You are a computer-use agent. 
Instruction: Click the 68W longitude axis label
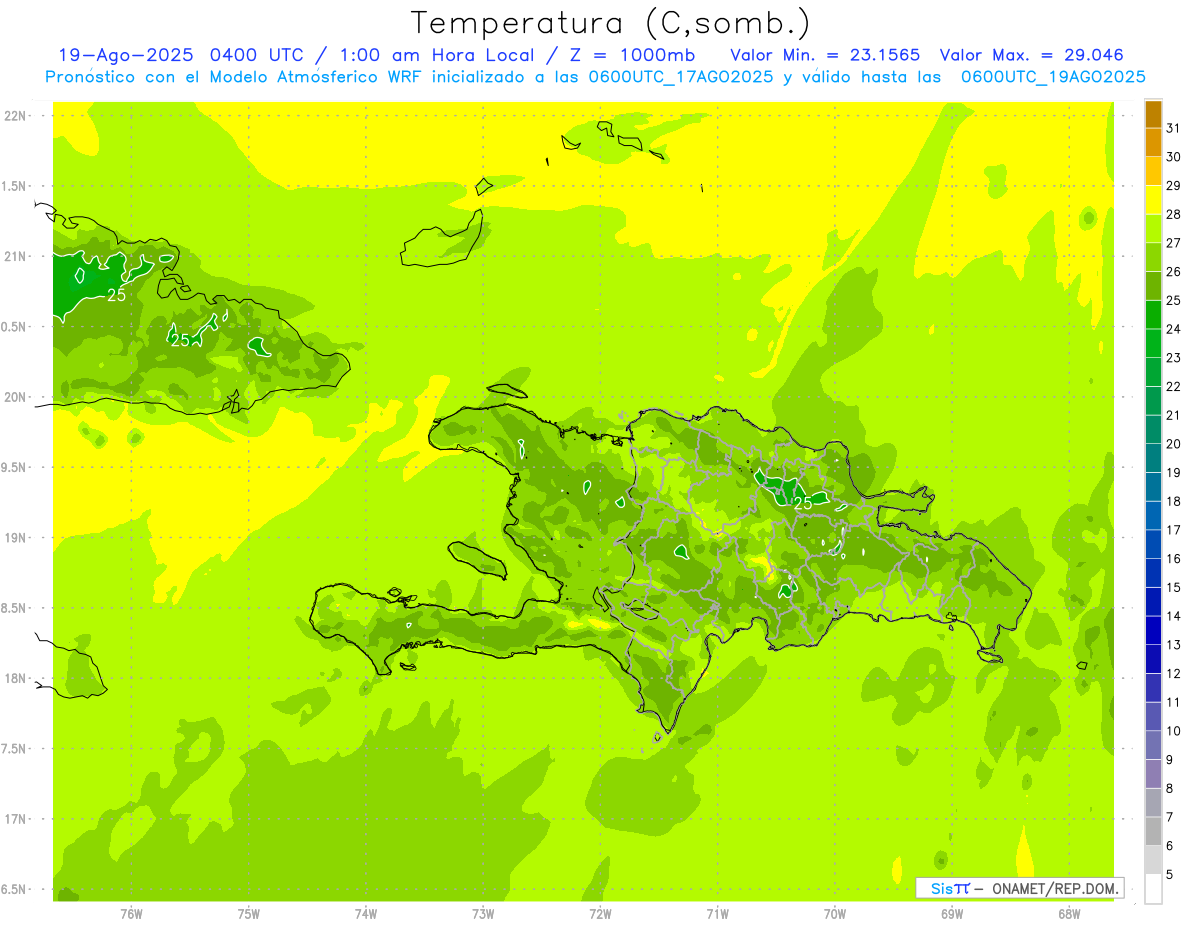(x=1069, y=914)
